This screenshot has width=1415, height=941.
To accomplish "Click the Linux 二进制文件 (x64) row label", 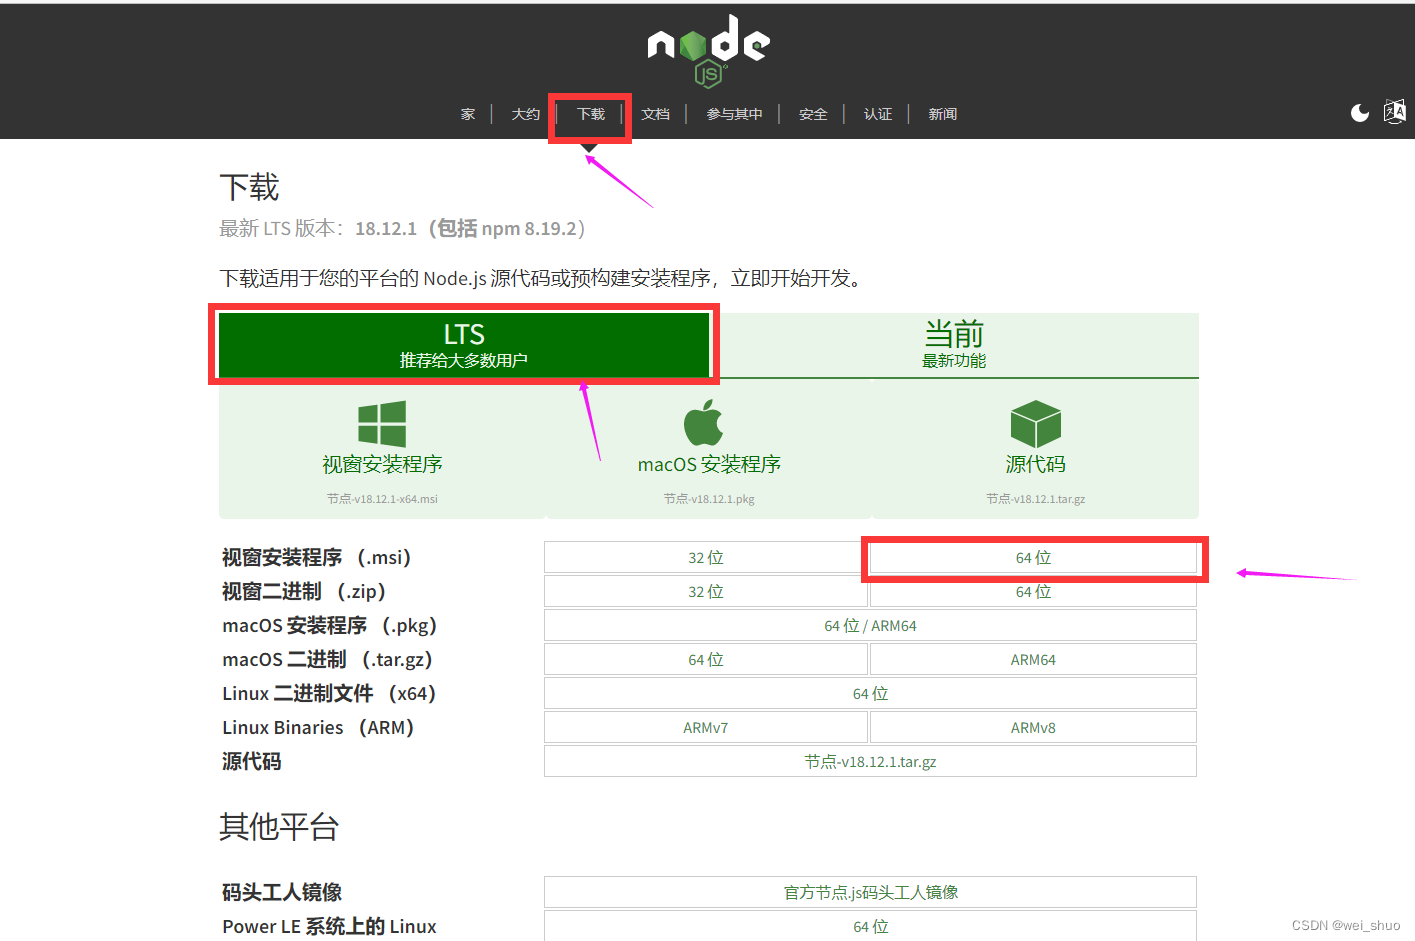I will [x=329, y=694].
